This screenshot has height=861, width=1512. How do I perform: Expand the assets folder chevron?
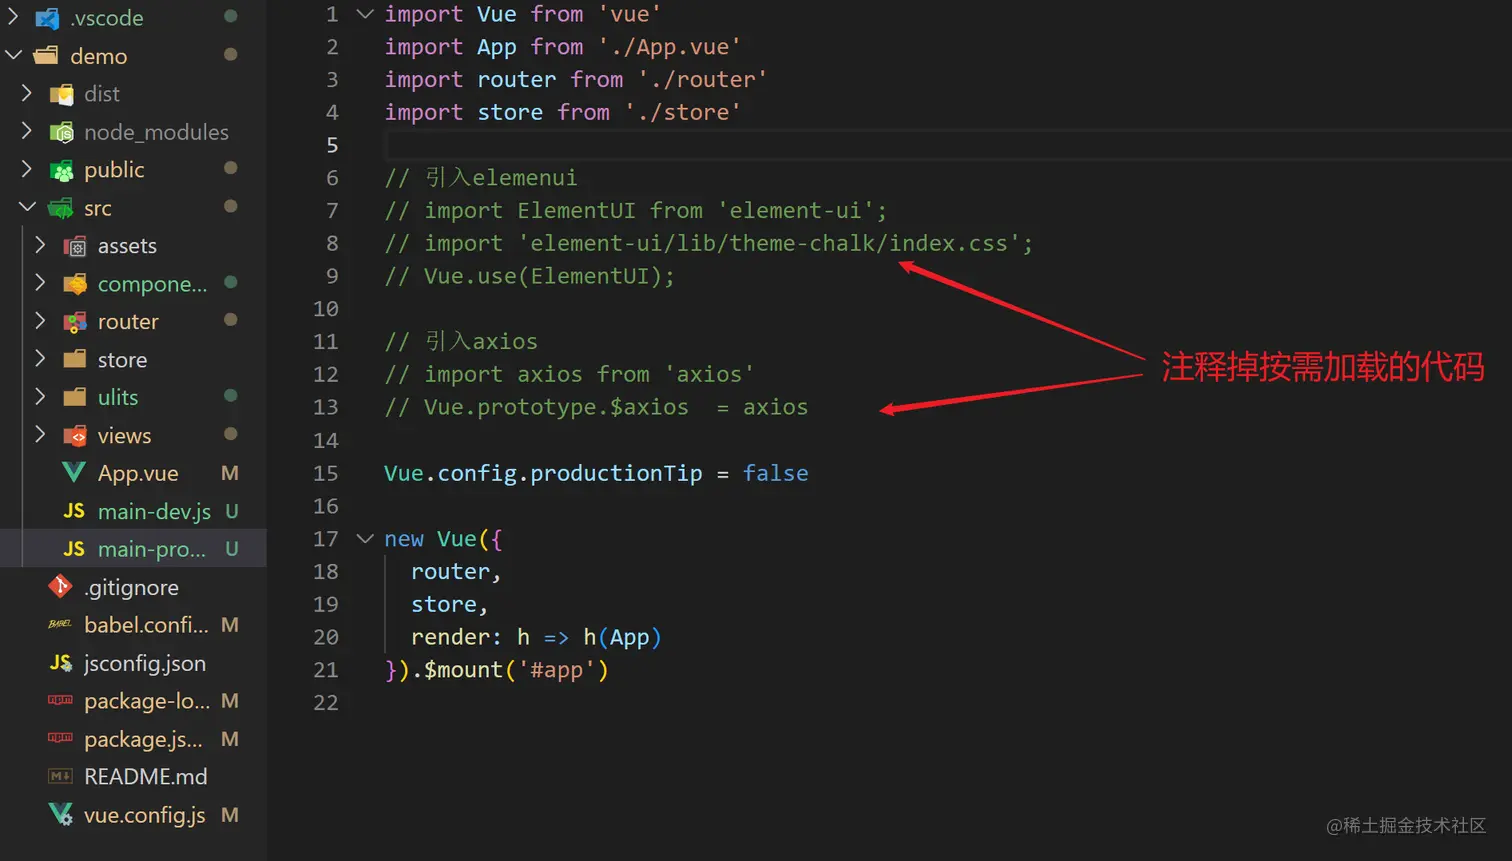click(x=40, y=245)
